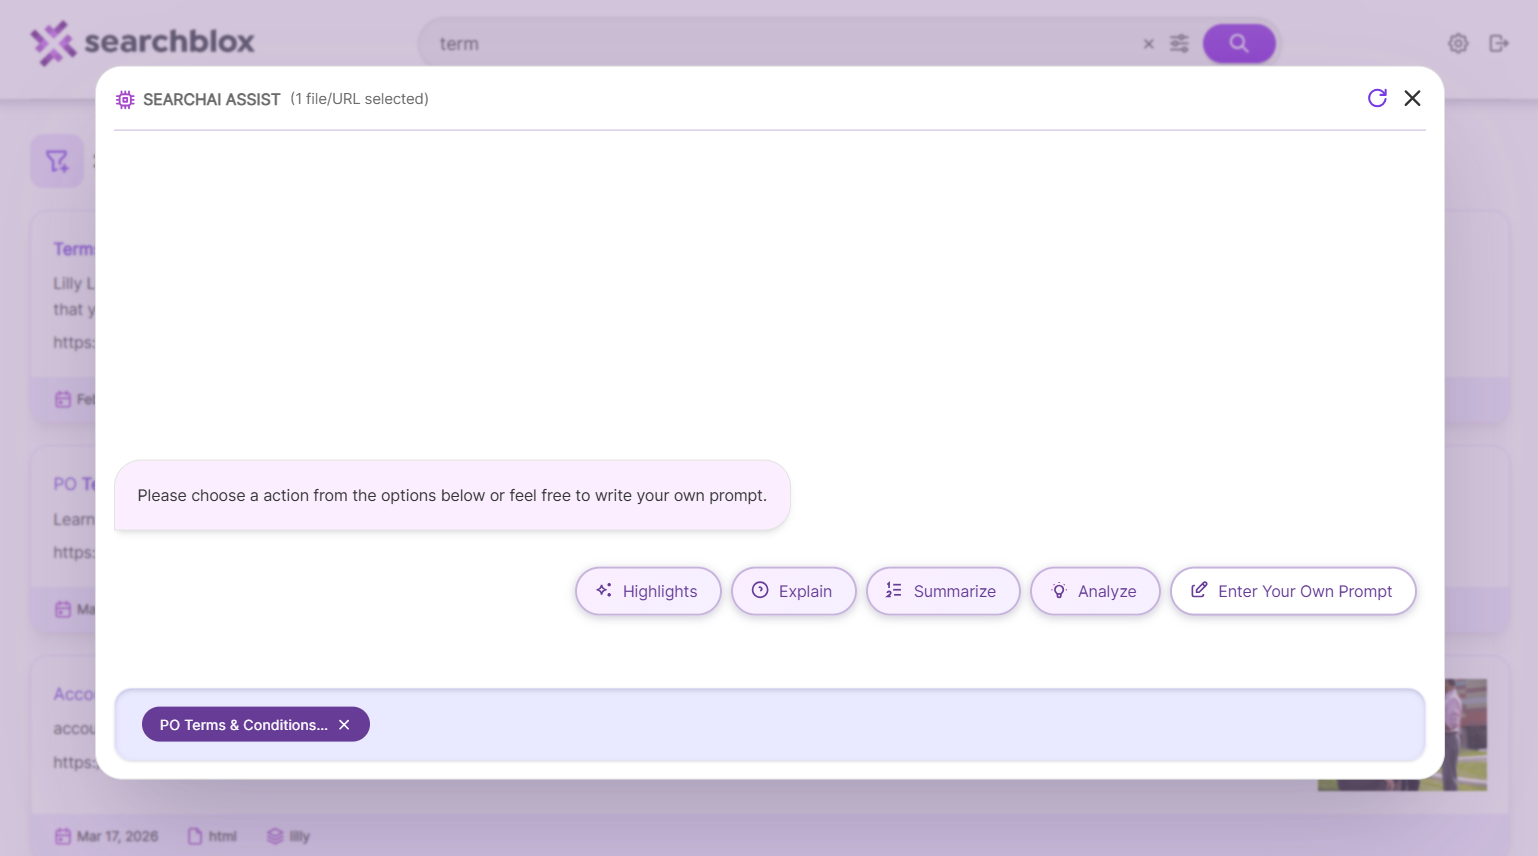1538x856 pixels.
Task: Click the Highlights action button
Action: click(648, 591)
